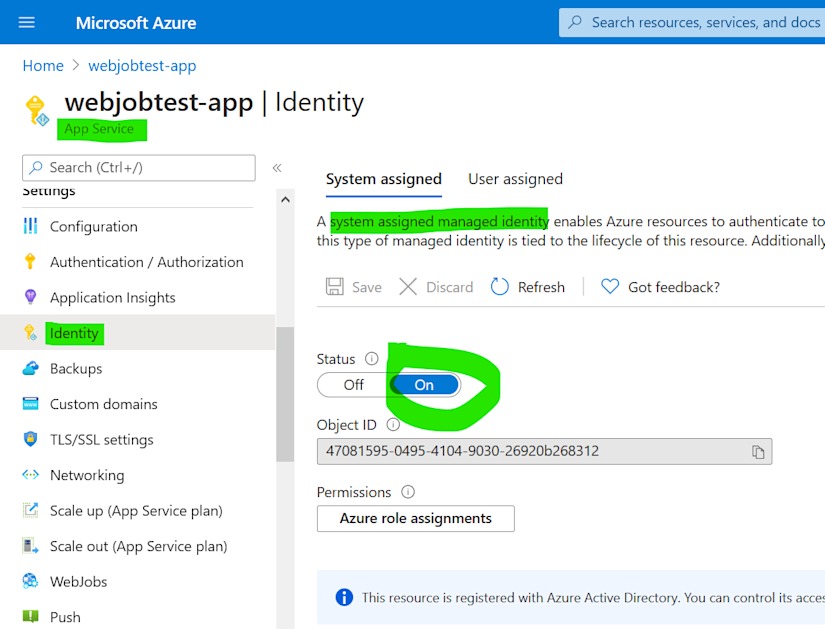825x629 pixels.
Task: Click the Save floppy disk icon
Action: (335, 287)
